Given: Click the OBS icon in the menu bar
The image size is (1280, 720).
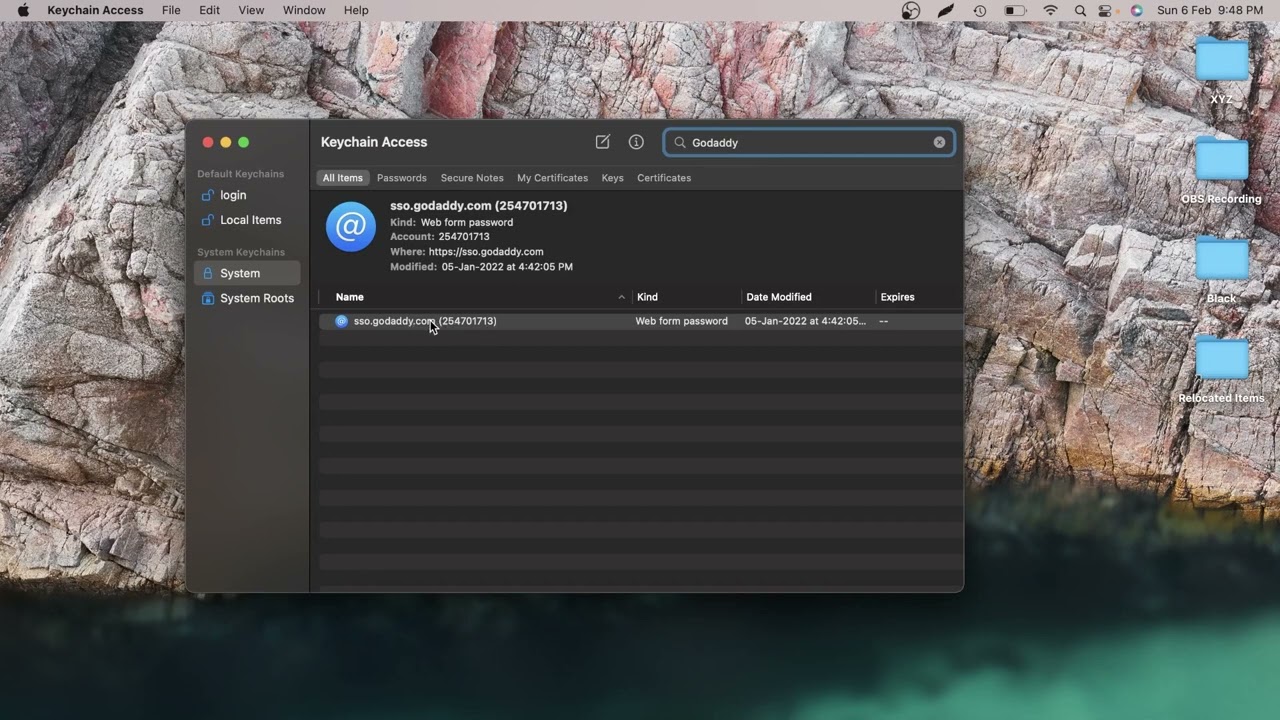Looking at the screenshot, I should coord(910,10).
